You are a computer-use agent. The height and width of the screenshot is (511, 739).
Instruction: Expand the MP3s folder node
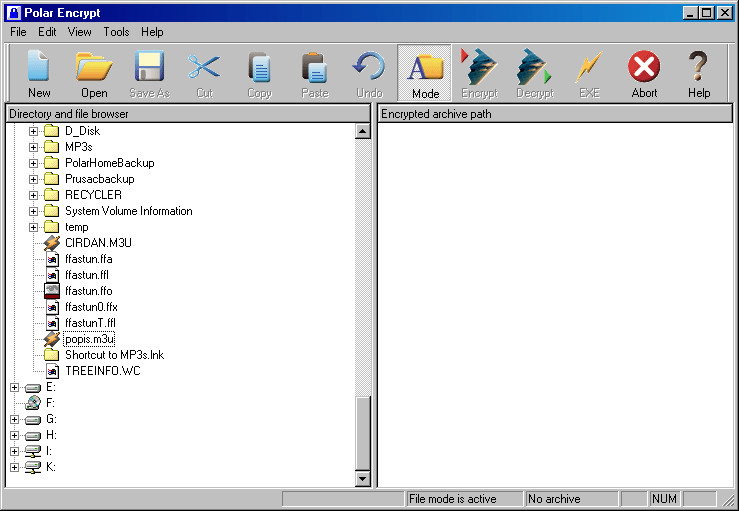tap(33, 147)
